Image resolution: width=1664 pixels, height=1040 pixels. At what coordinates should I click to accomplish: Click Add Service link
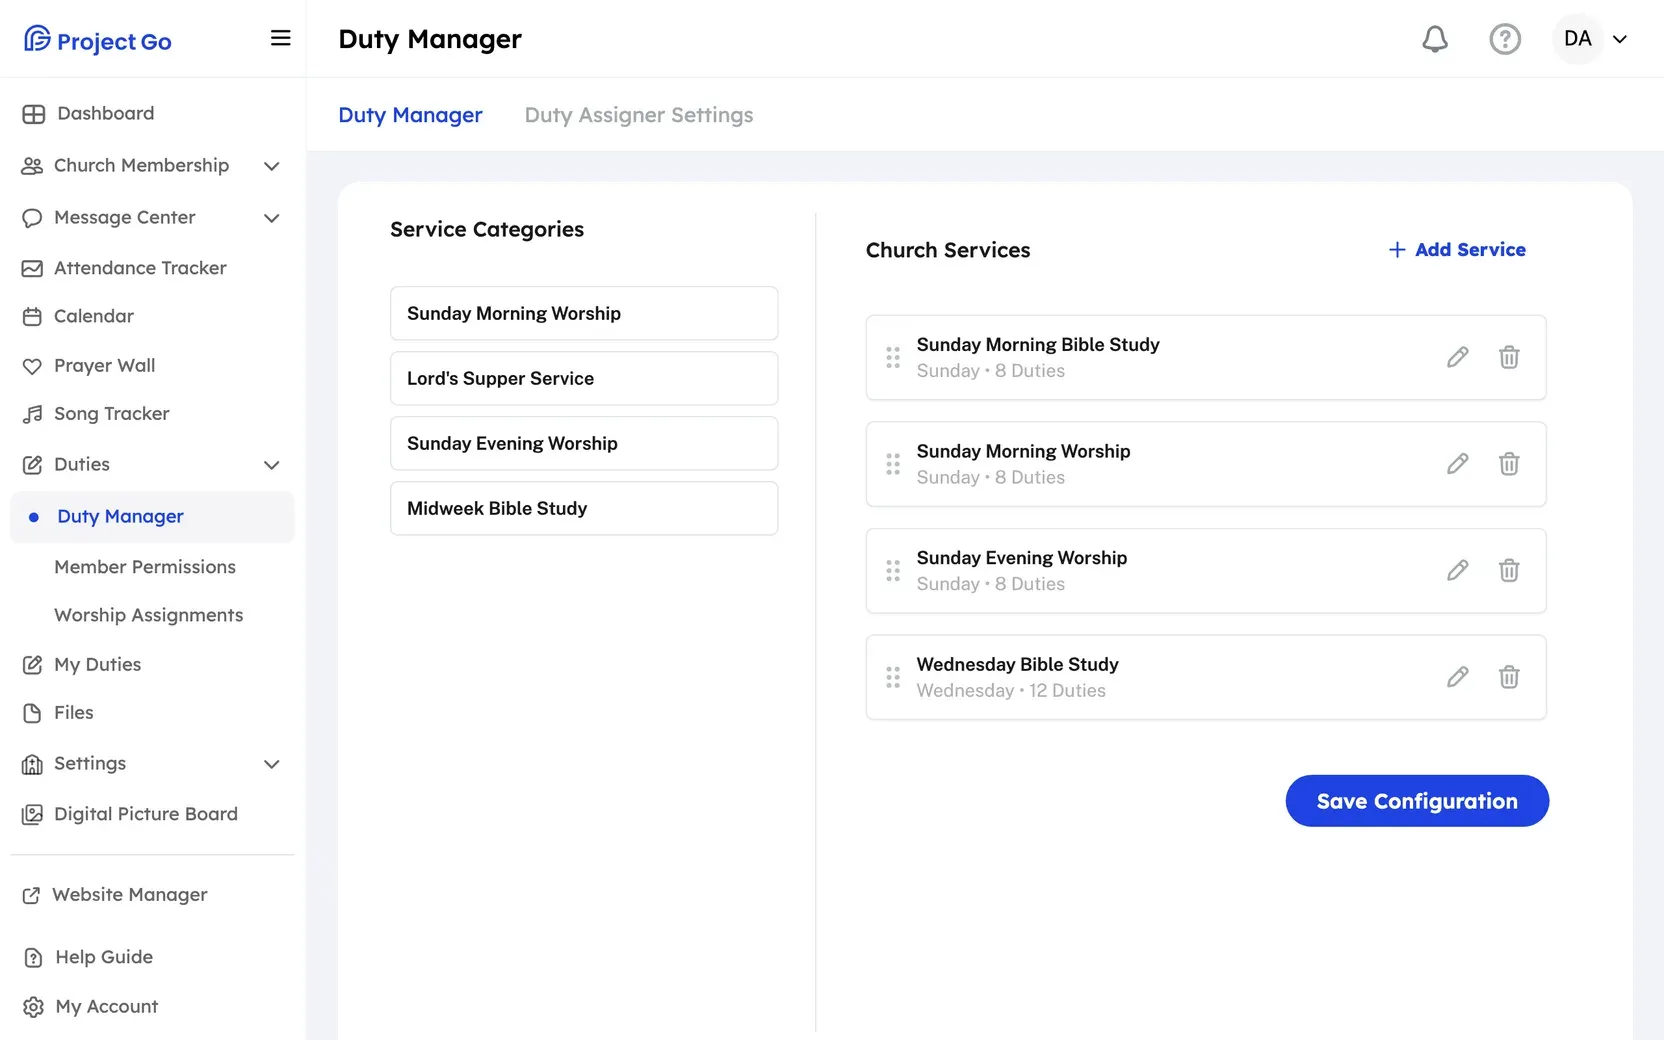(x=1457, y=250)
